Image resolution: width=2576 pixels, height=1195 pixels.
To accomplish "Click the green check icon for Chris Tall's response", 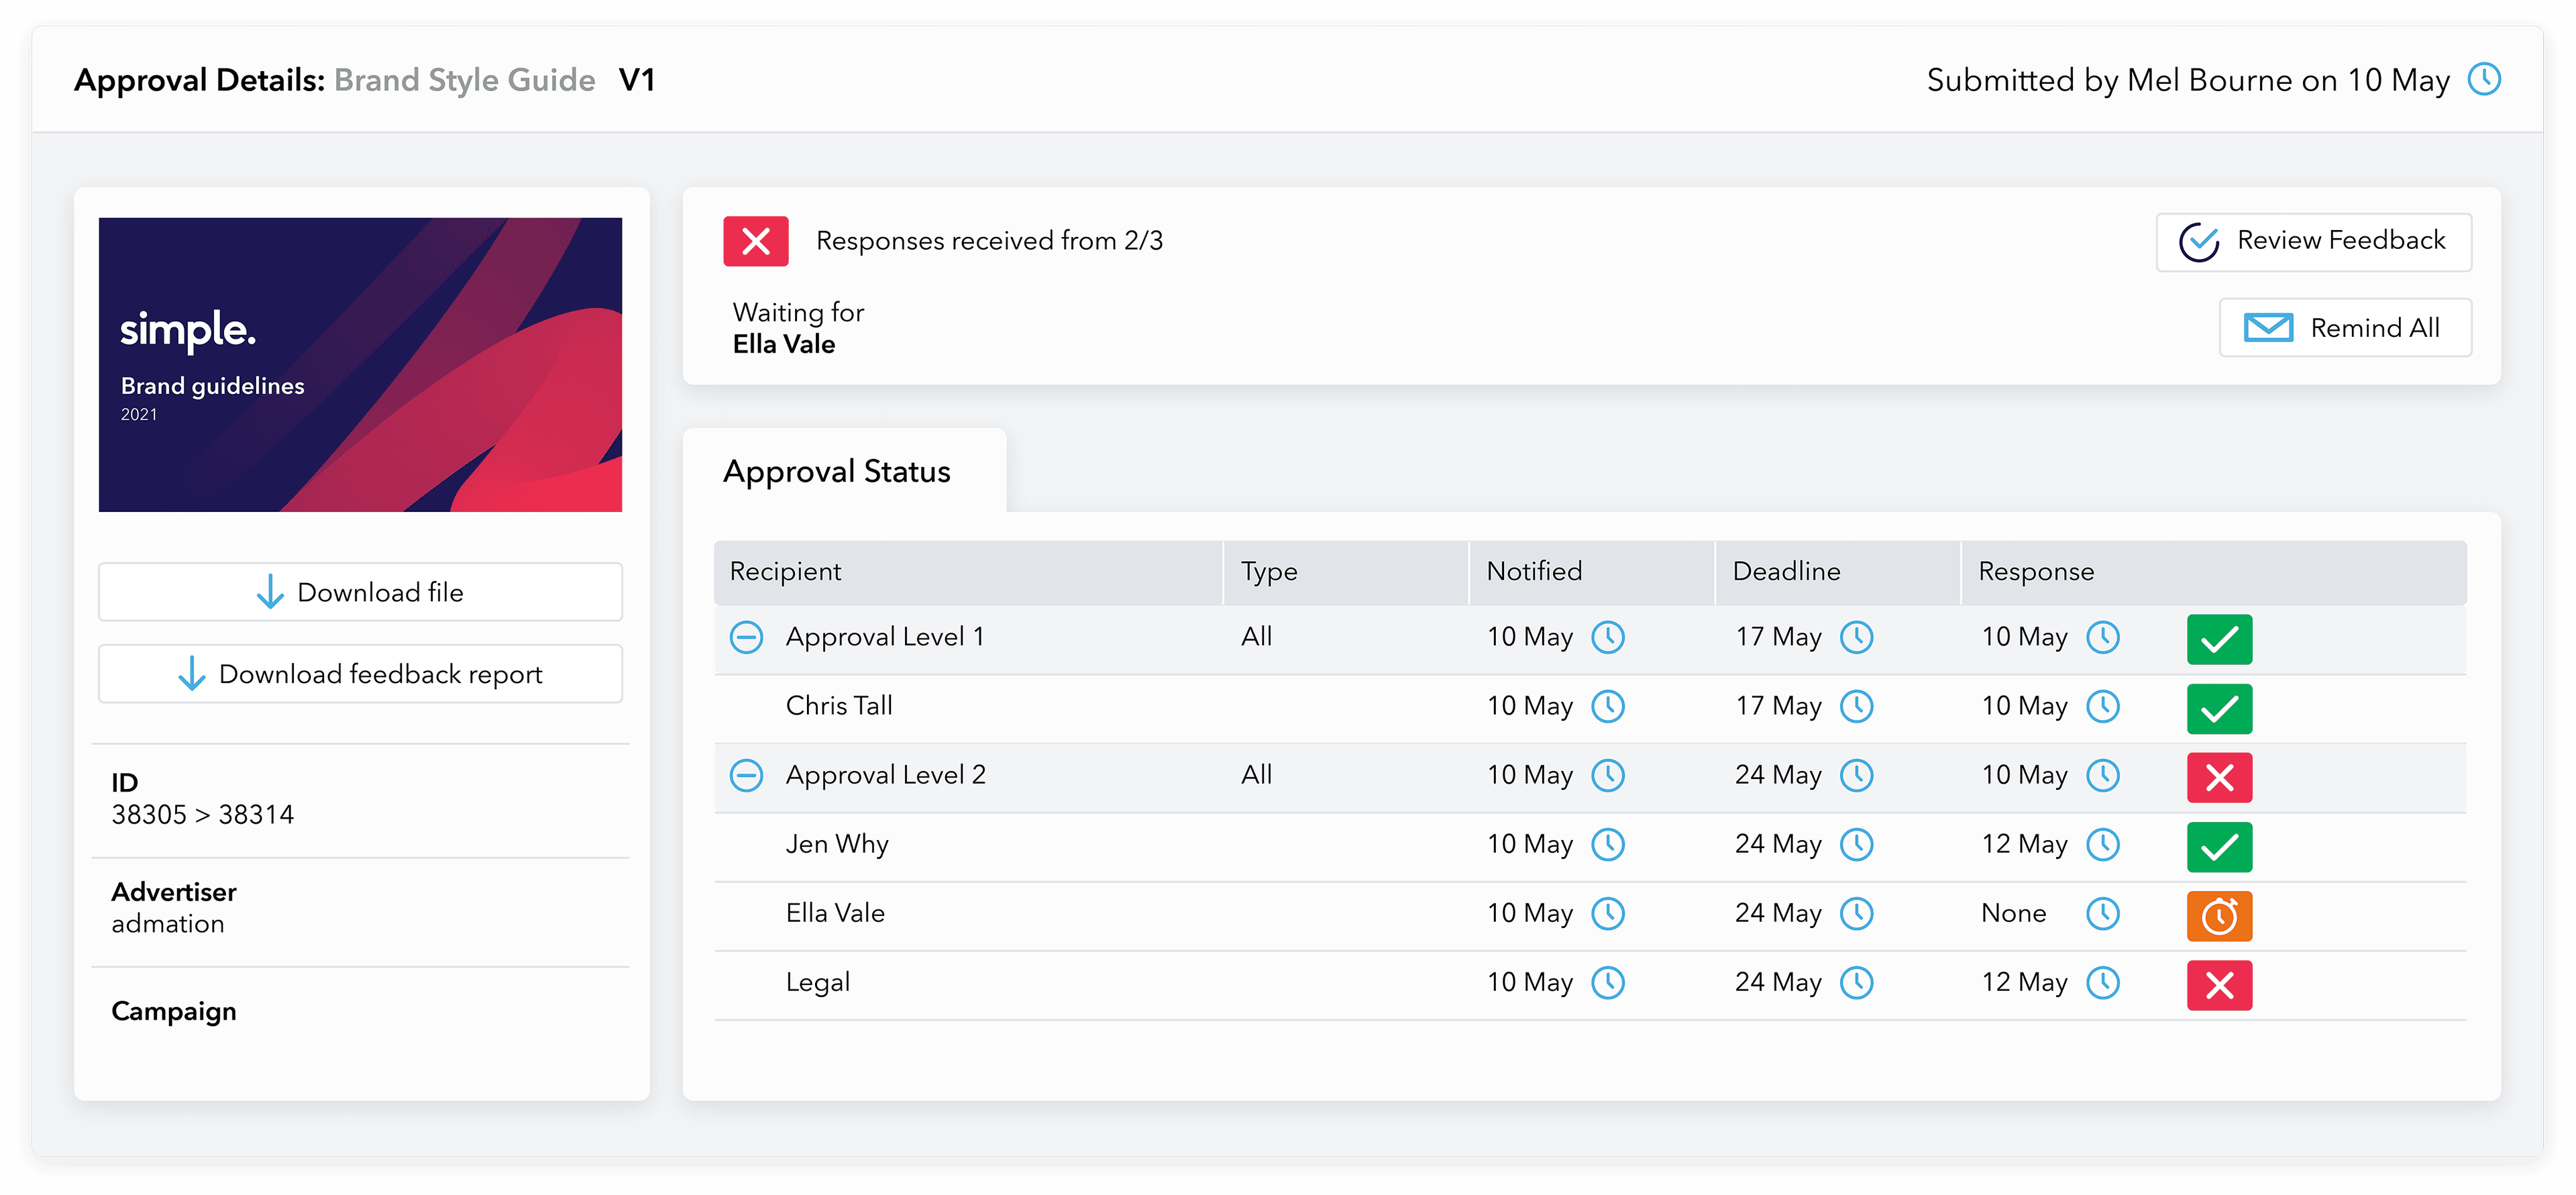I will coord(2219,709).
